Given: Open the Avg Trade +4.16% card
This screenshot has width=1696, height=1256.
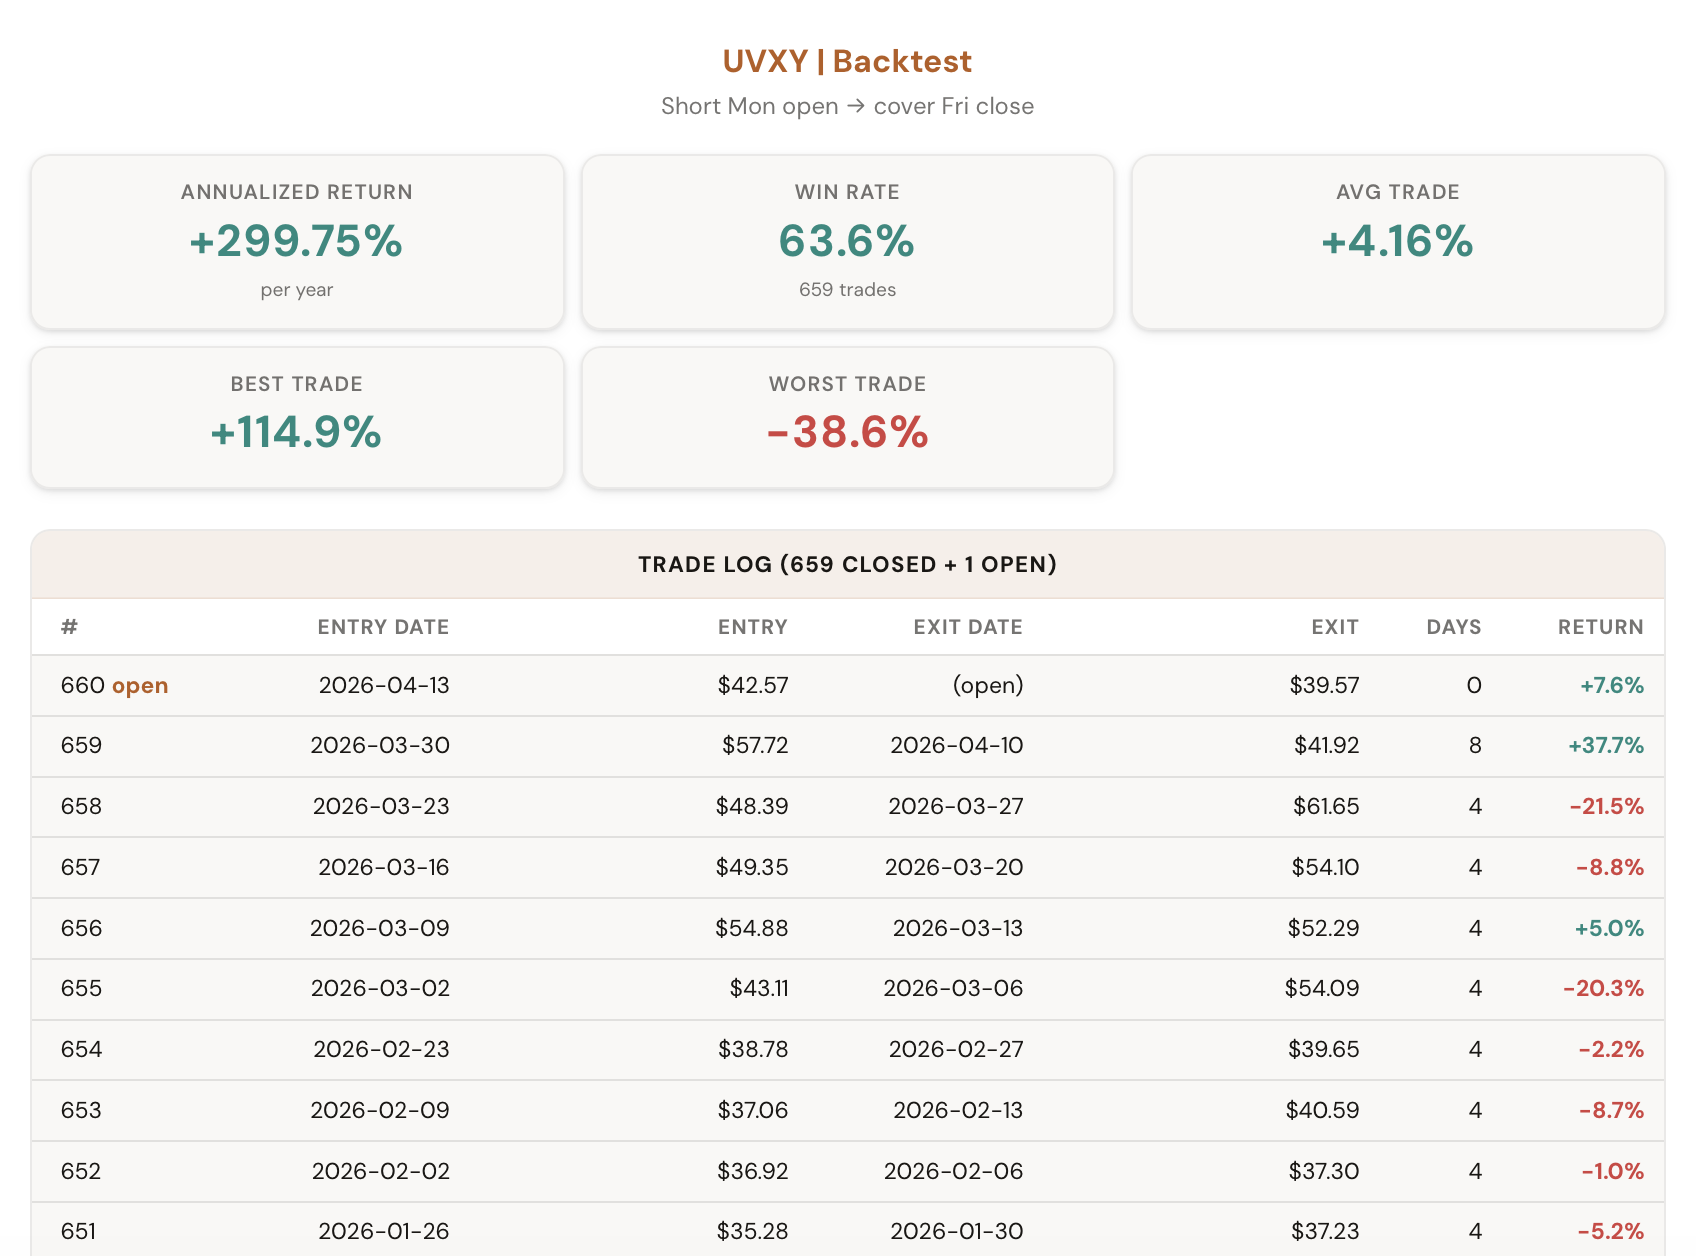Looking at the screenshot, I should point(1397,242).
